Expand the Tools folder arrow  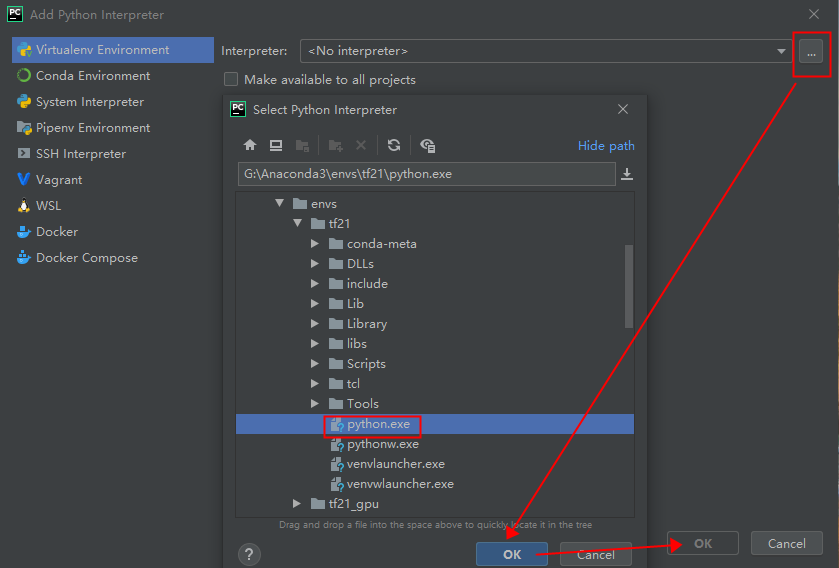315,403
